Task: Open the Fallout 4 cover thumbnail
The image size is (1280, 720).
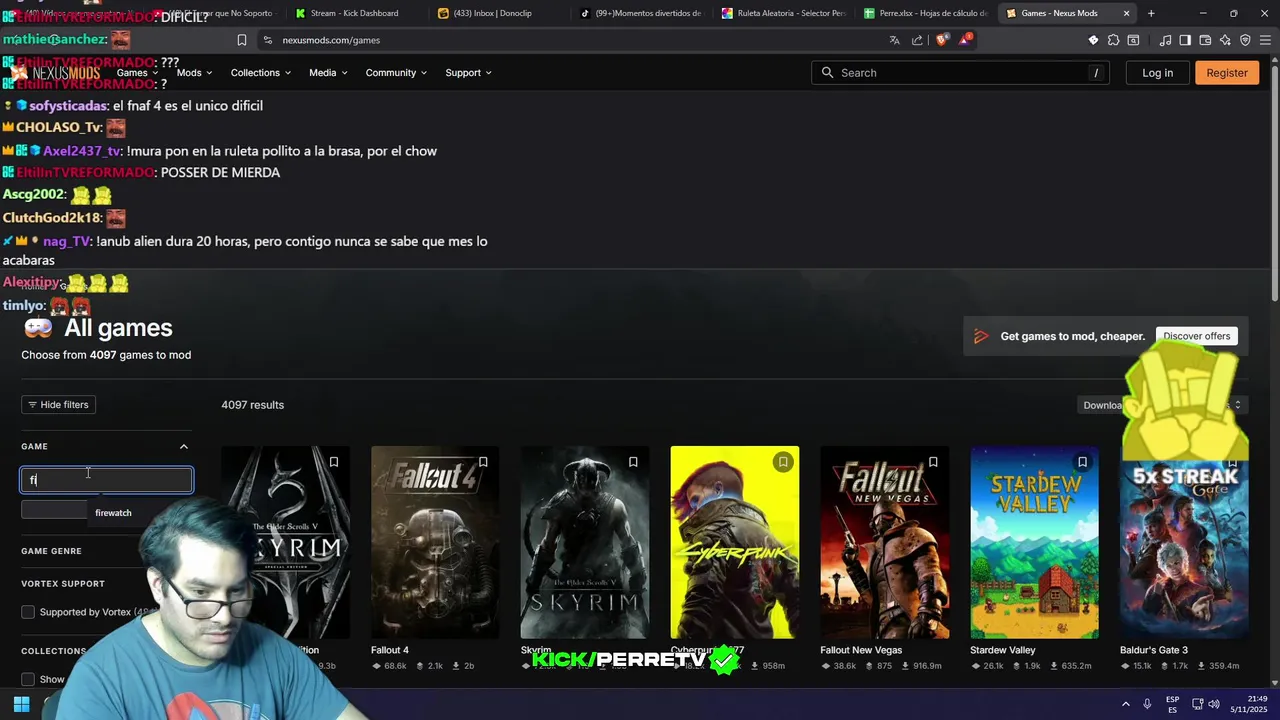Action: 435,542
